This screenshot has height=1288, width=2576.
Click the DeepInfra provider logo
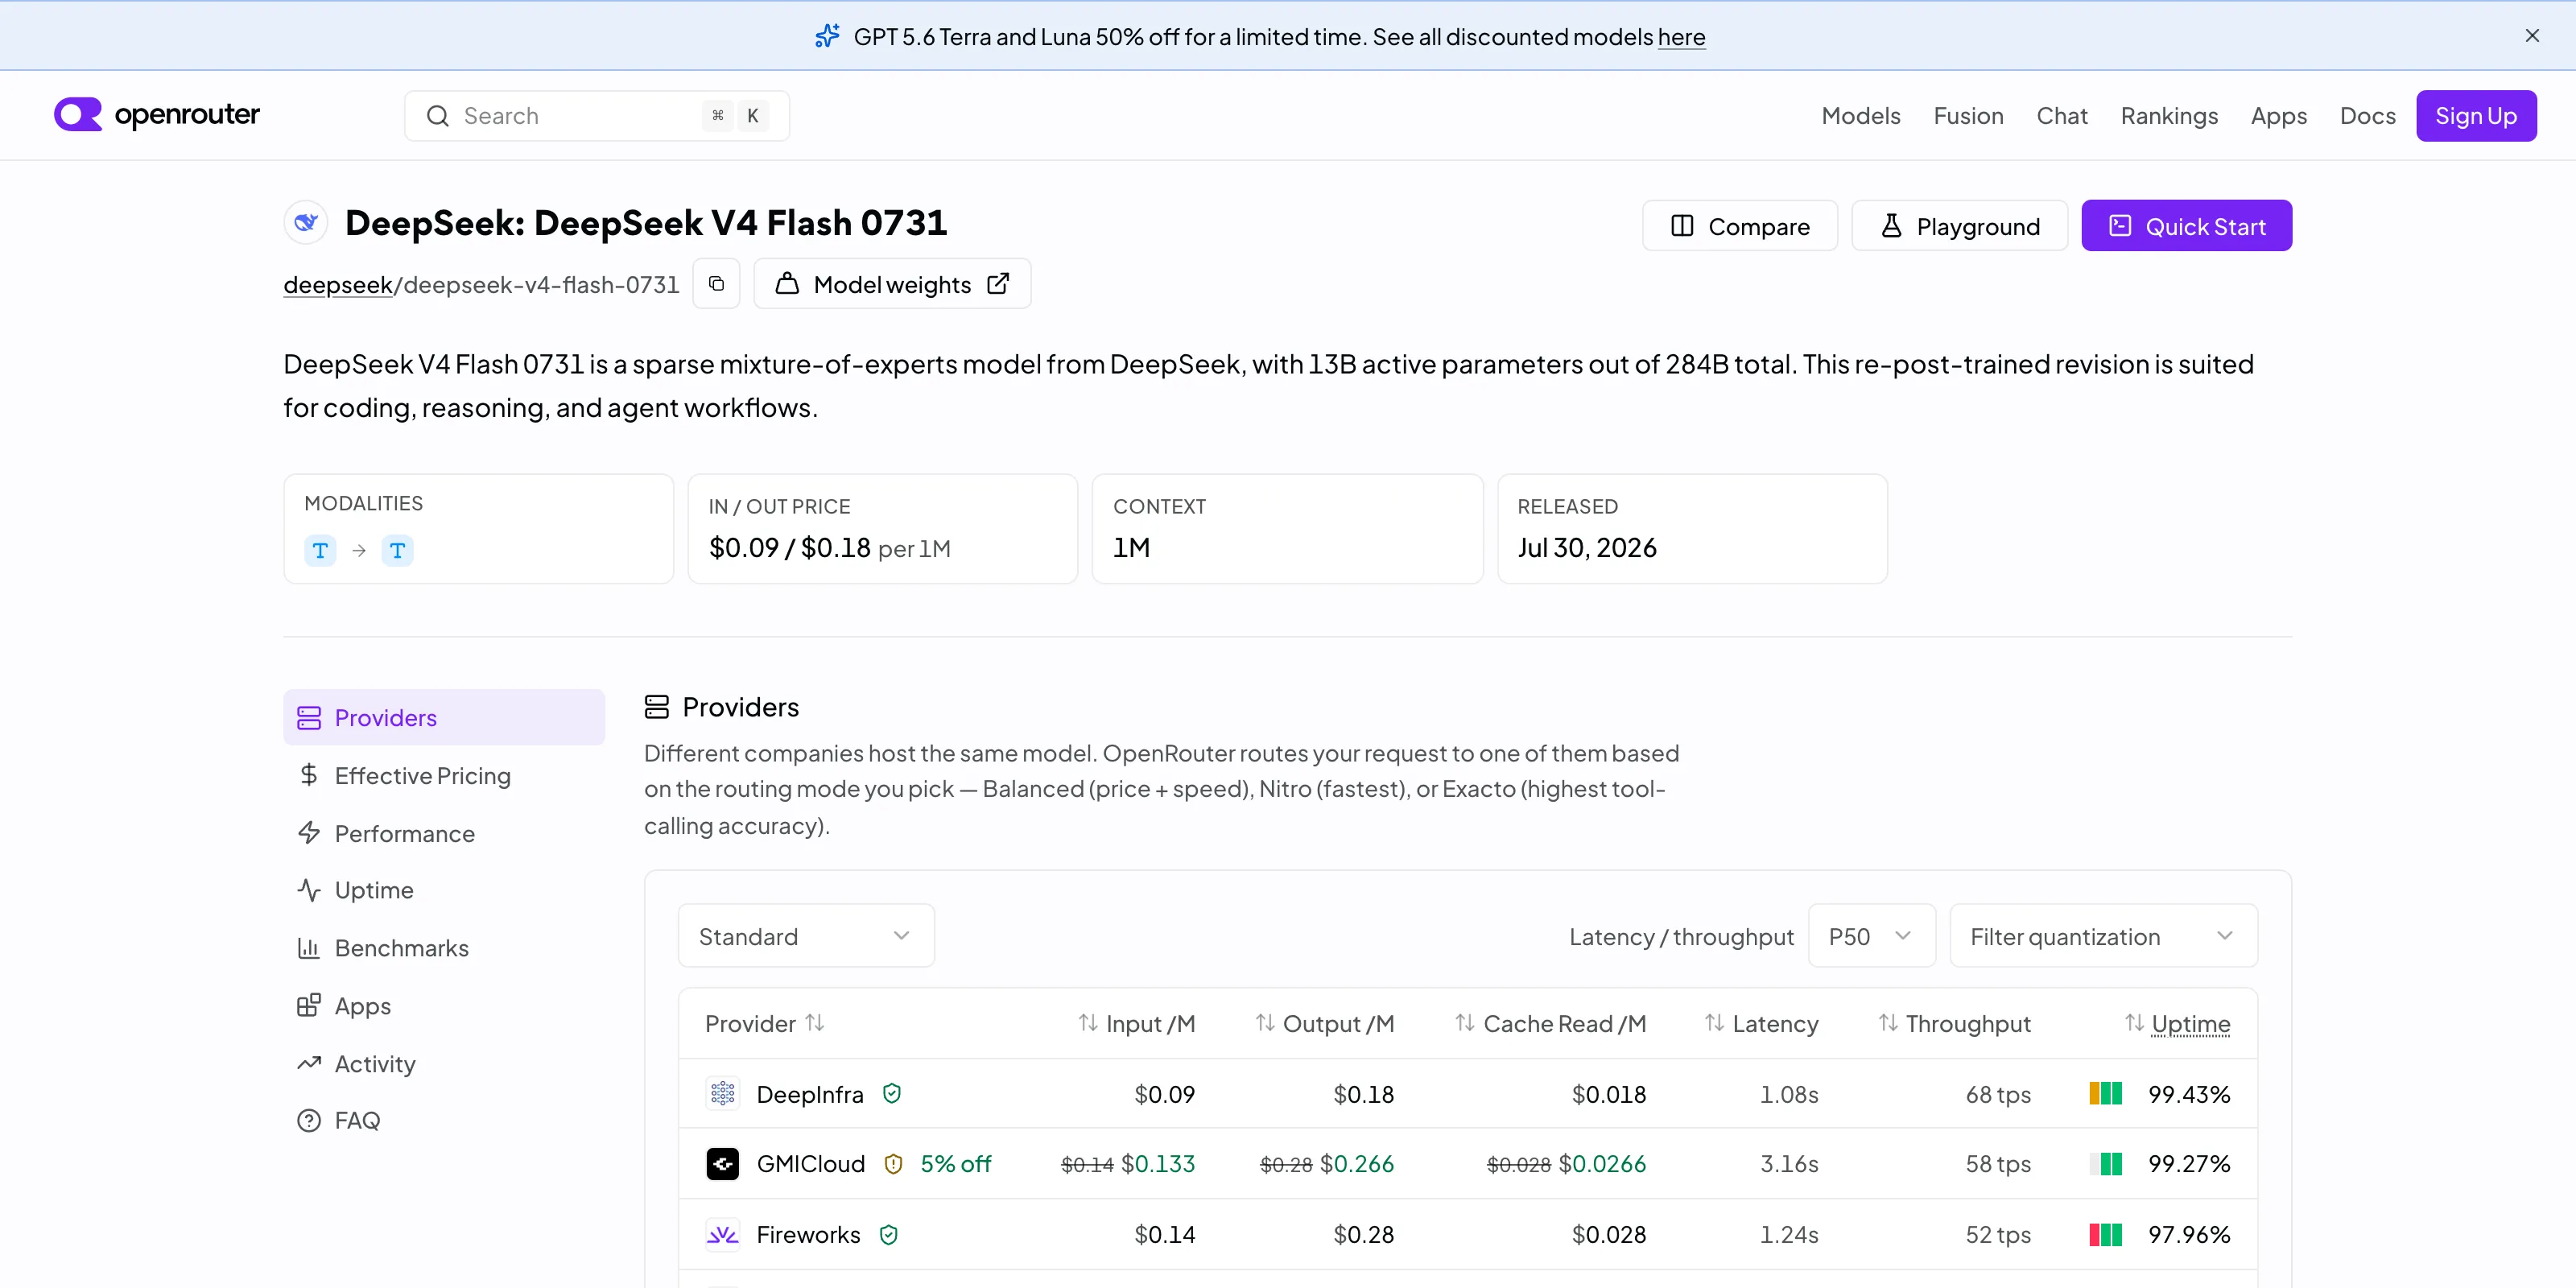(x=722, y=1094)
